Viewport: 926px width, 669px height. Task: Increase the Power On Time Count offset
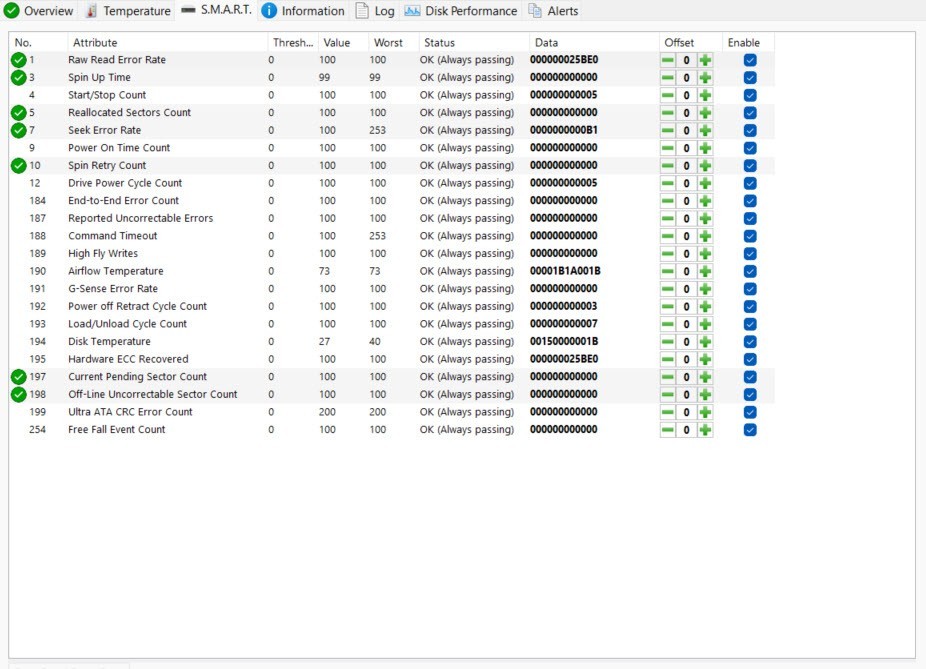705,148
